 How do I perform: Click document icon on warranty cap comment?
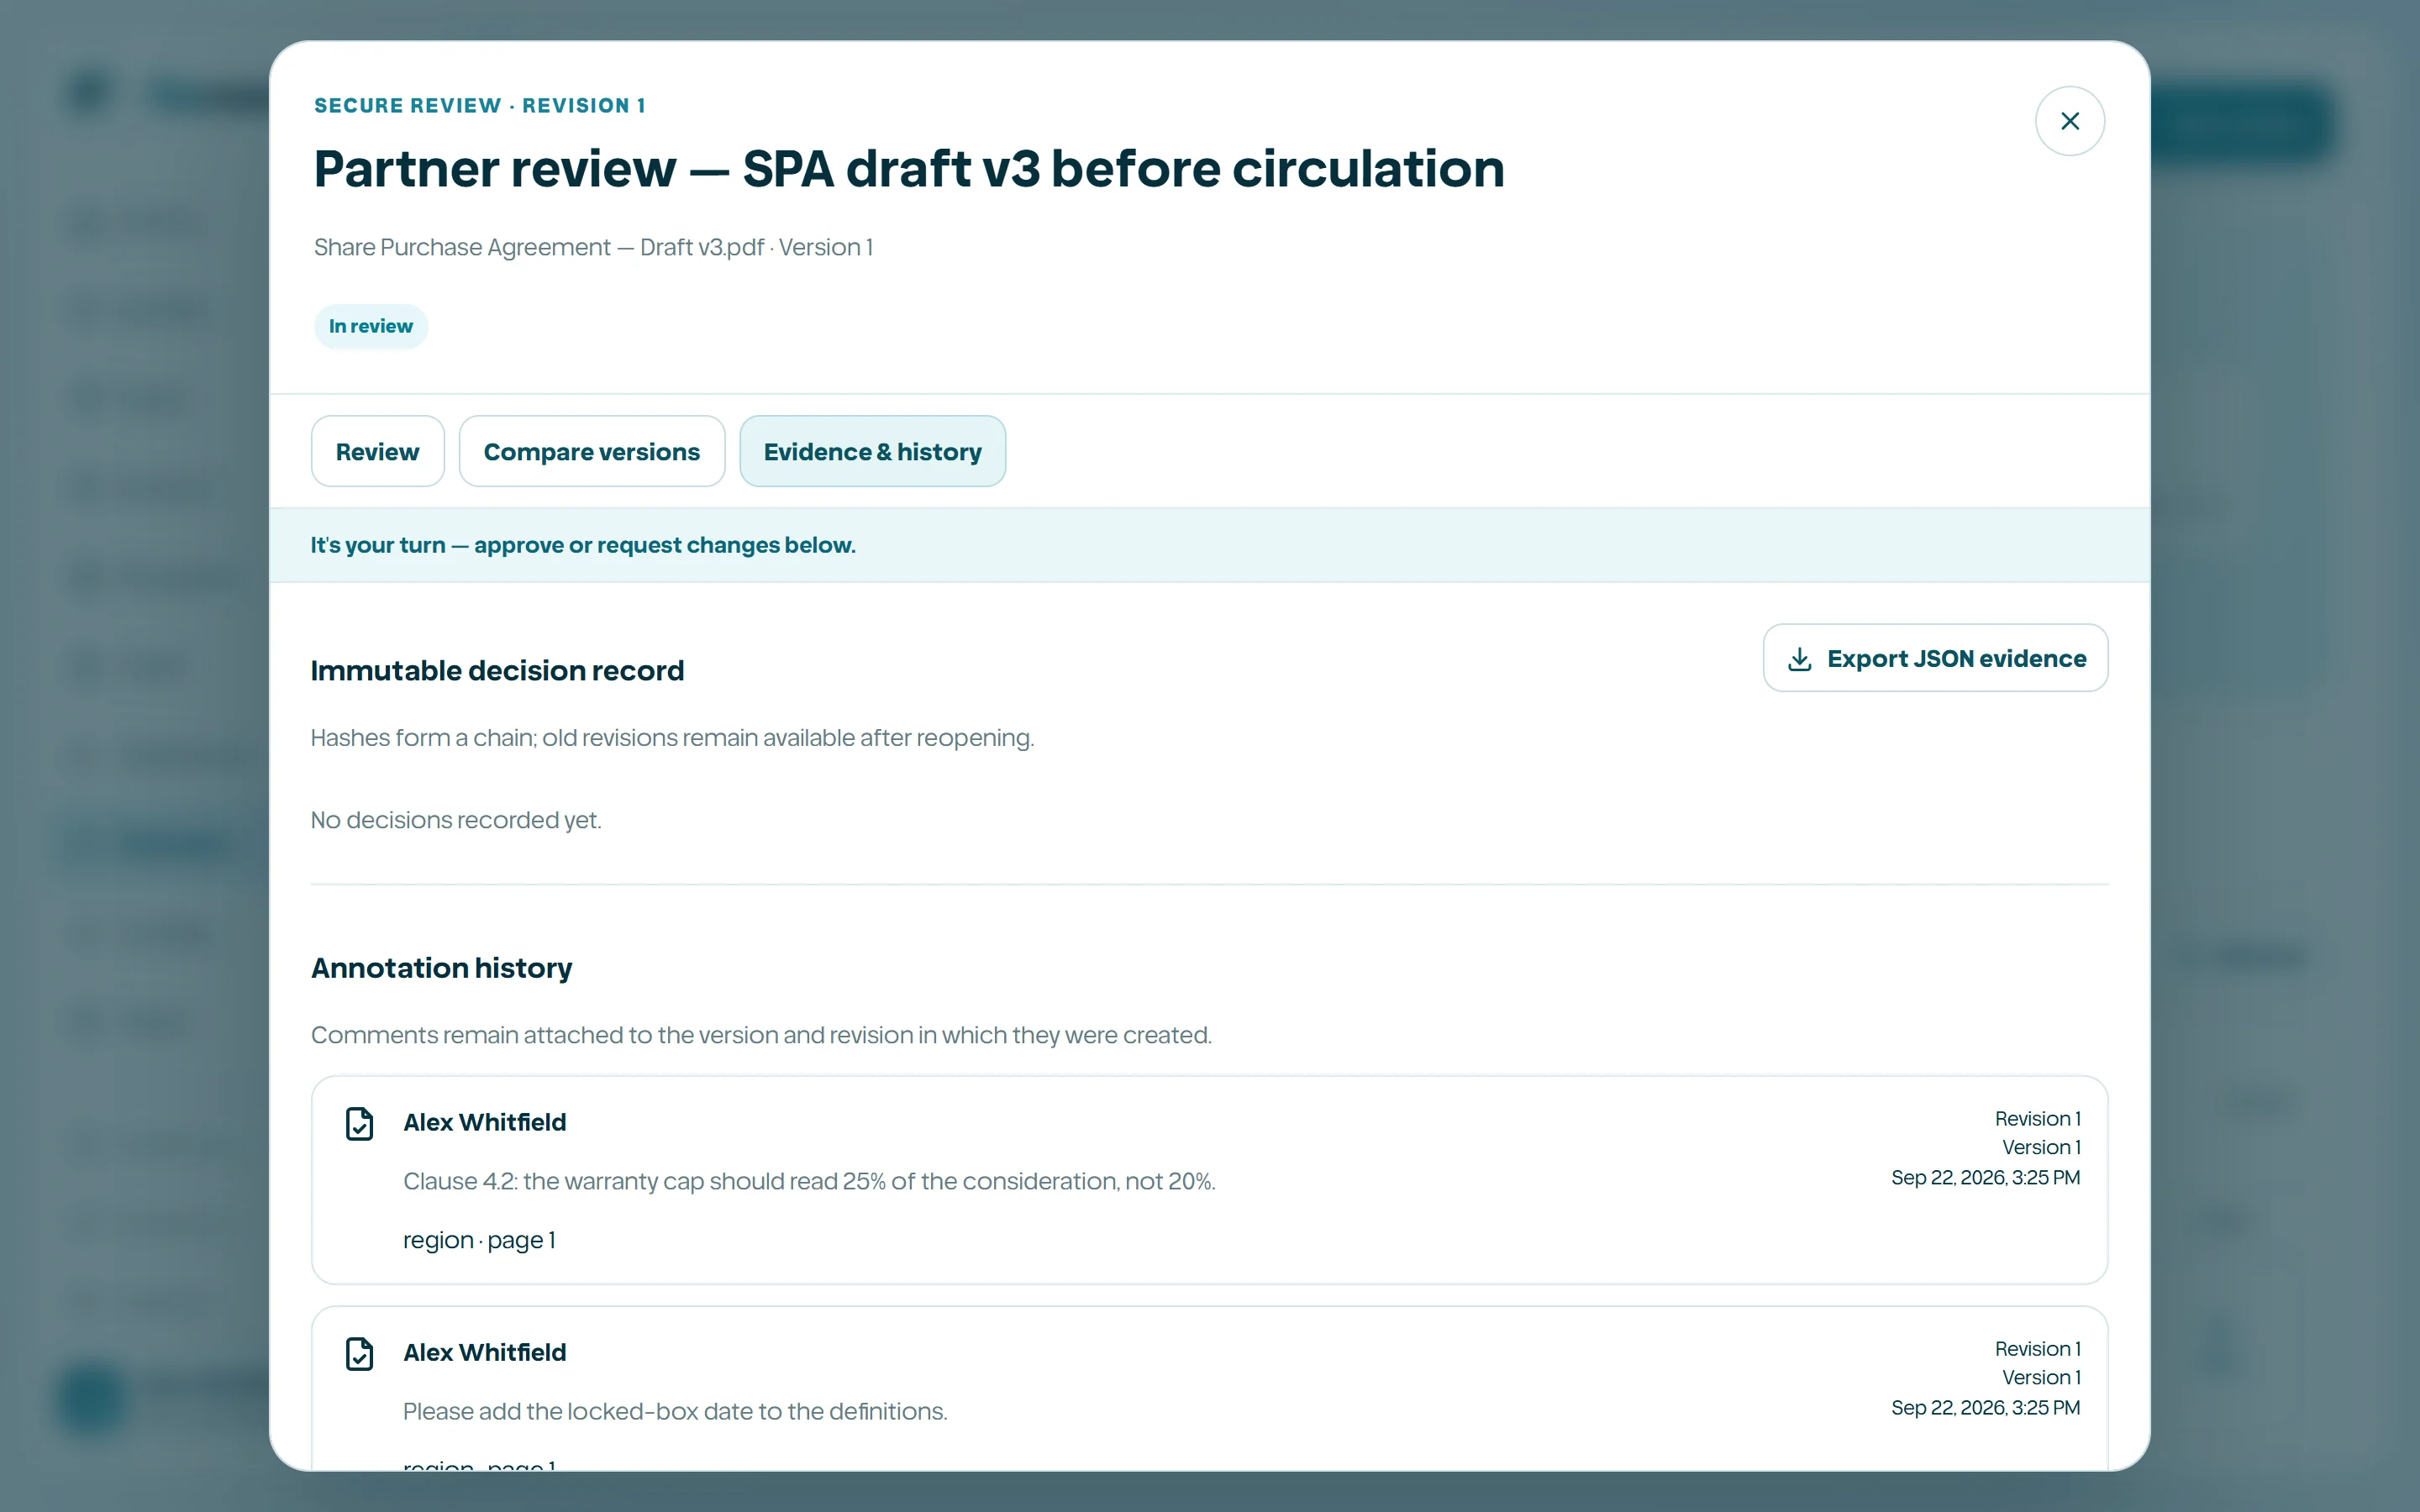pos(359,1123)
